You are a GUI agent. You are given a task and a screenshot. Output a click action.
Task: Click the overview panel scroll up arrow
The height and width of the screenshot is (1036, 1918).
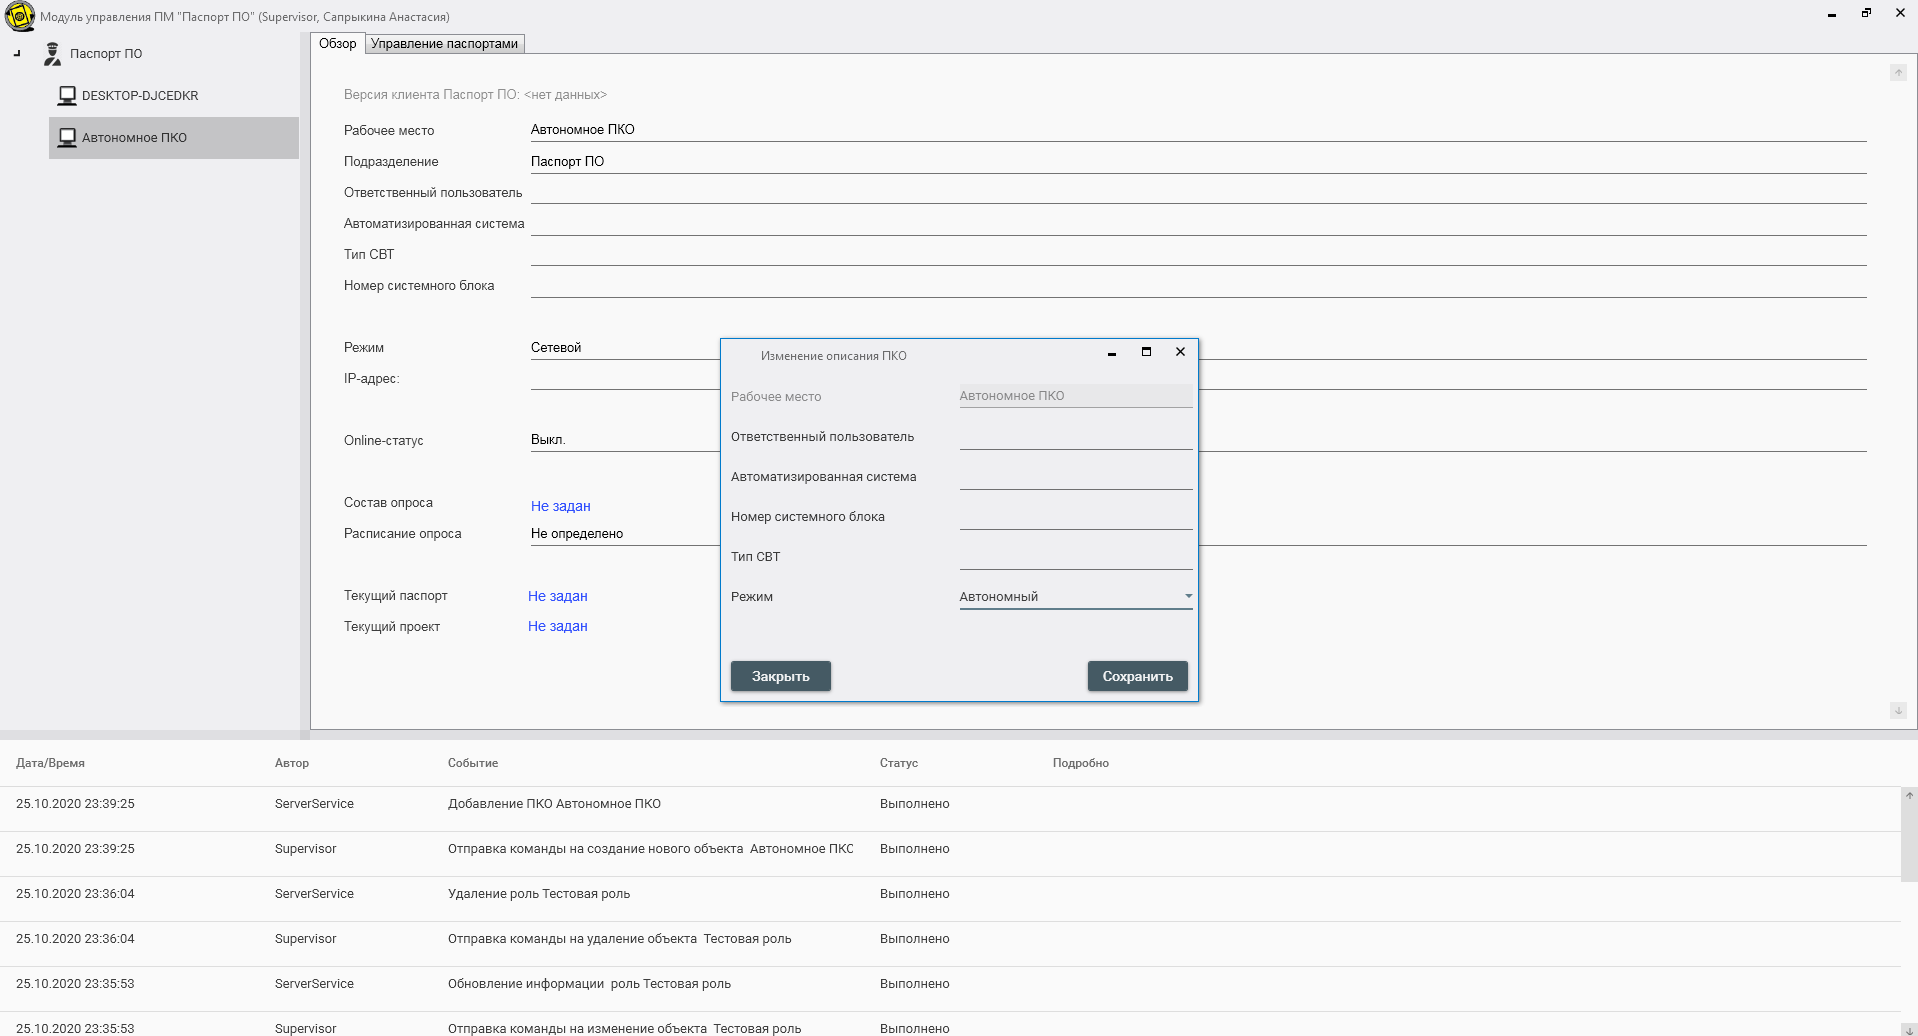1898,73
